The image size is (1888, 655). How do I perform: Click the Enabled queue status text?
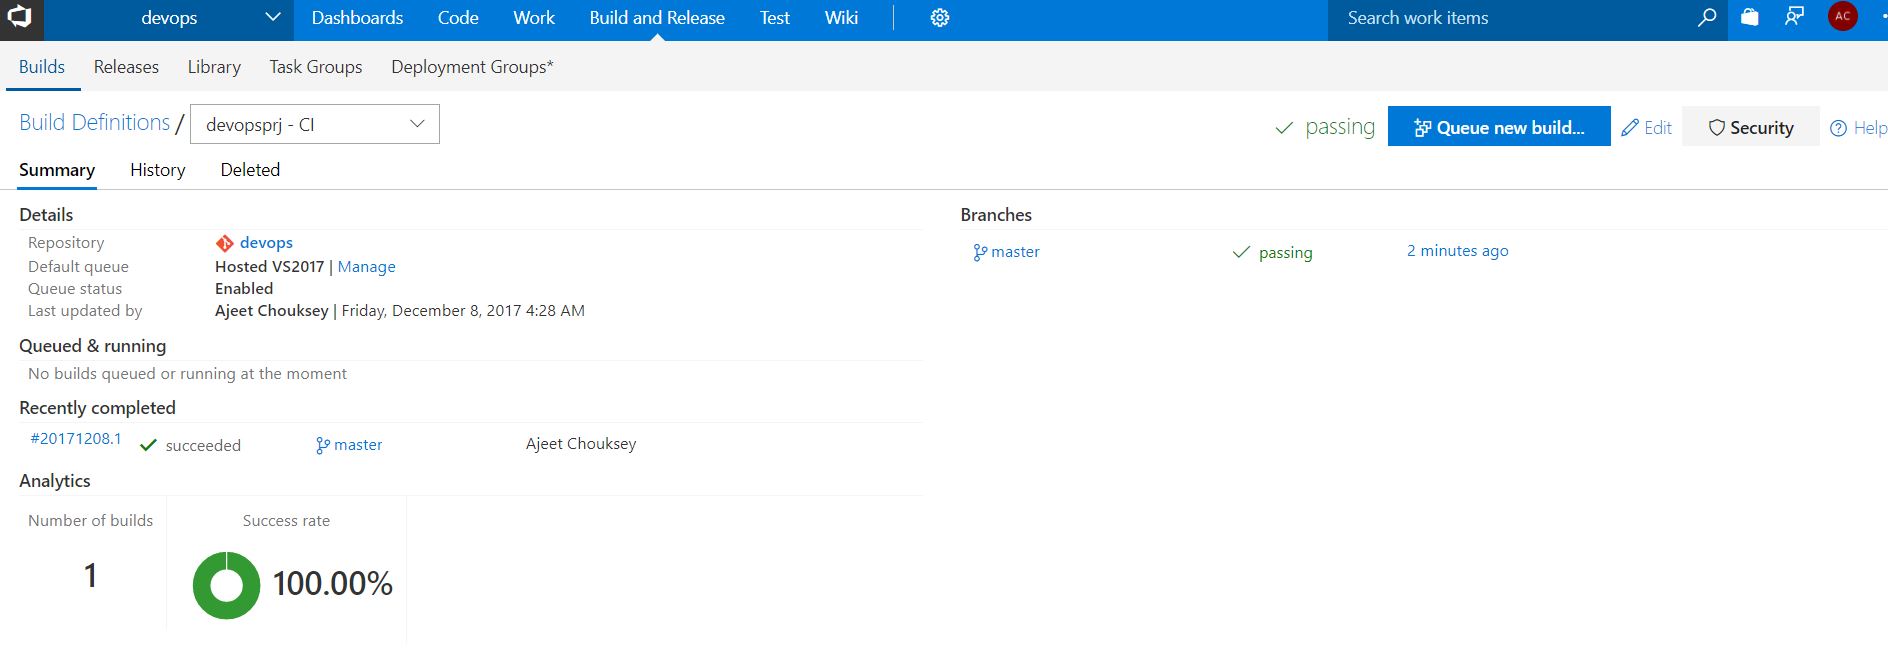[244, 289]
